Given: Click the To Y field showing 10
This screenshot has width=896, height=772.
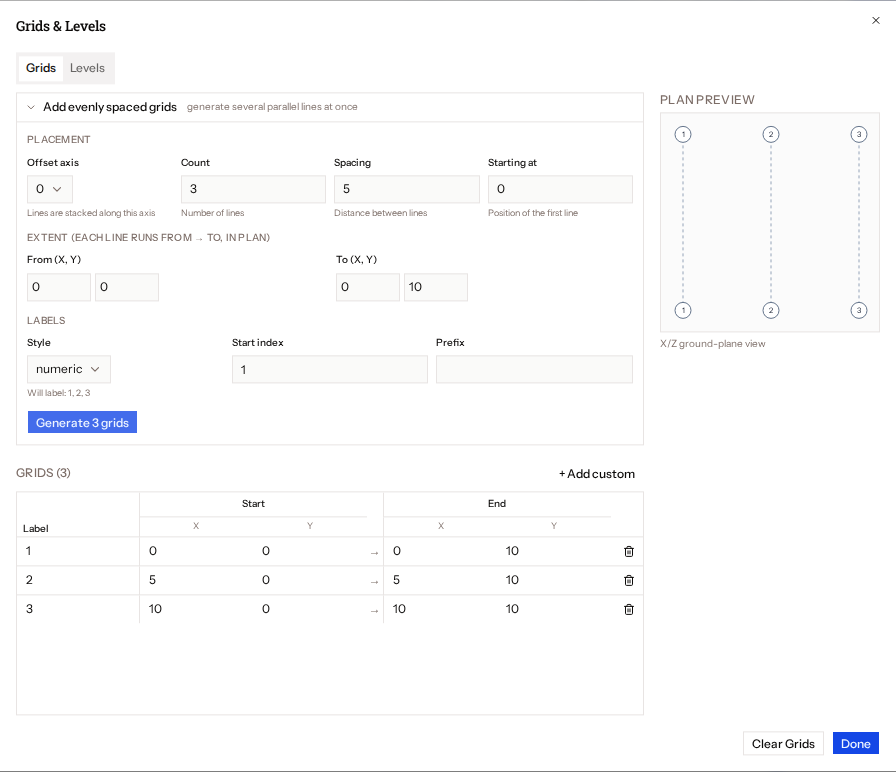Looking at the screenshot, I should (x=435, y=287).
